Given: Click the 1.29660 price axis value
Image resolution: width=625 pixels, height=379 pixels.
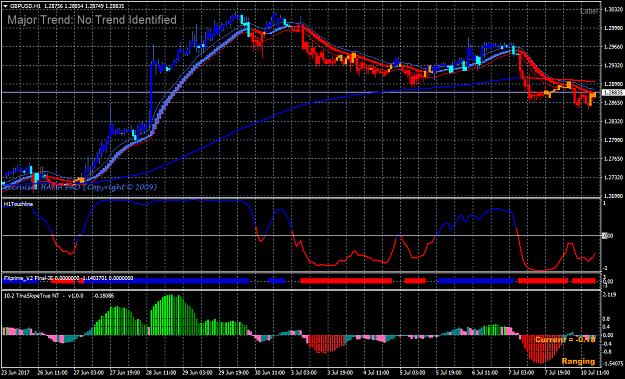Looking at the screenshot, I should coord(613,47).
